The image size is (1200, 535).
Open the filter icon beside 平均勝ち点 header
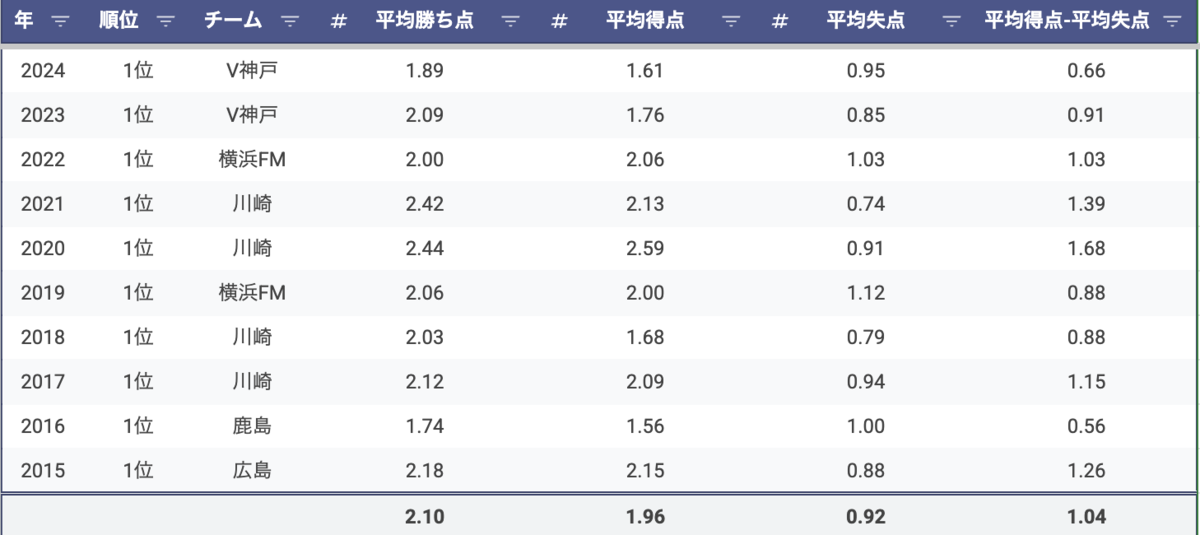510,21
